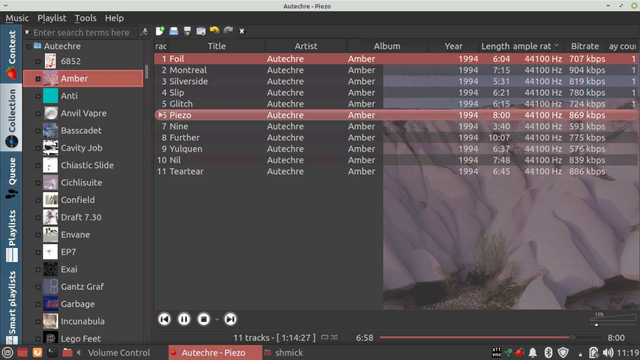Expand the 6852 album node
Viewport: 640px width, 360px height.
pos(38,62)
